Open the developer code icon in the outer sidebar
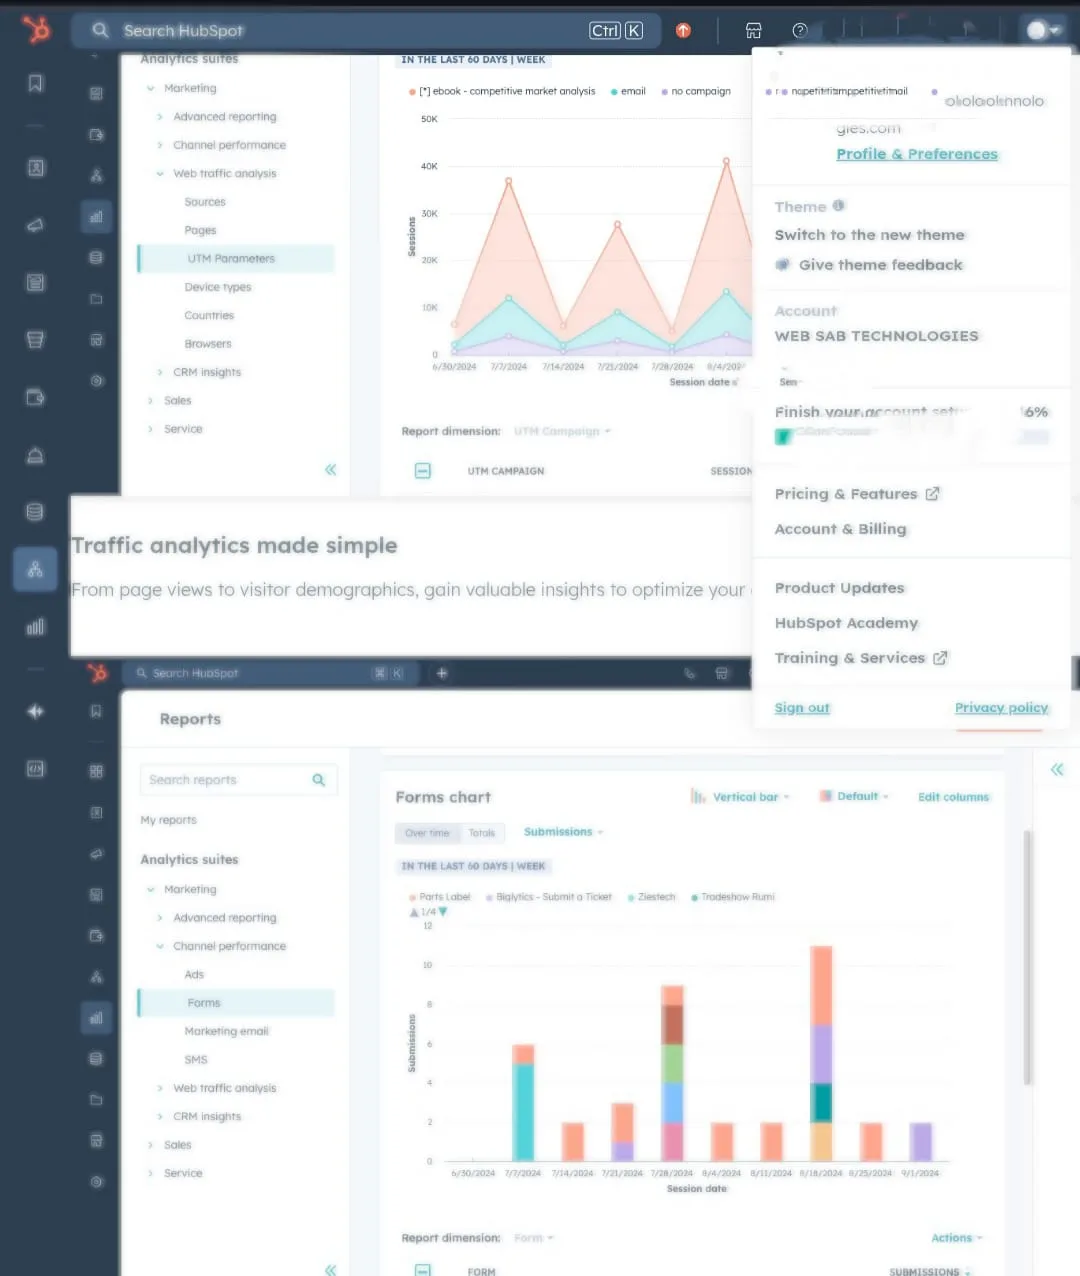Screen dimensions: 1080x1276 [x=36, y=769]
